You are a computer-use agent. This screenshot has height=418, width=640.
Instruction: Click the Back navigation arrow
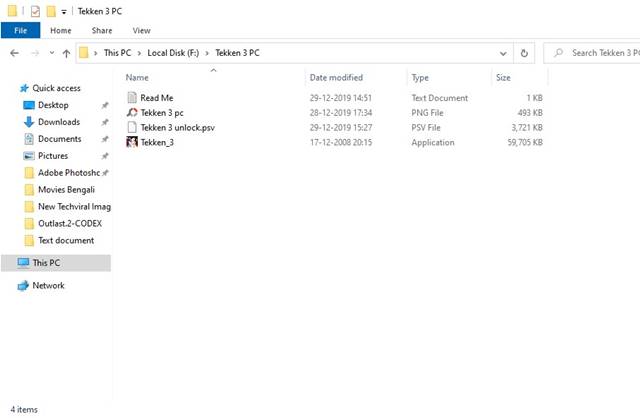(x=15, y=53)
